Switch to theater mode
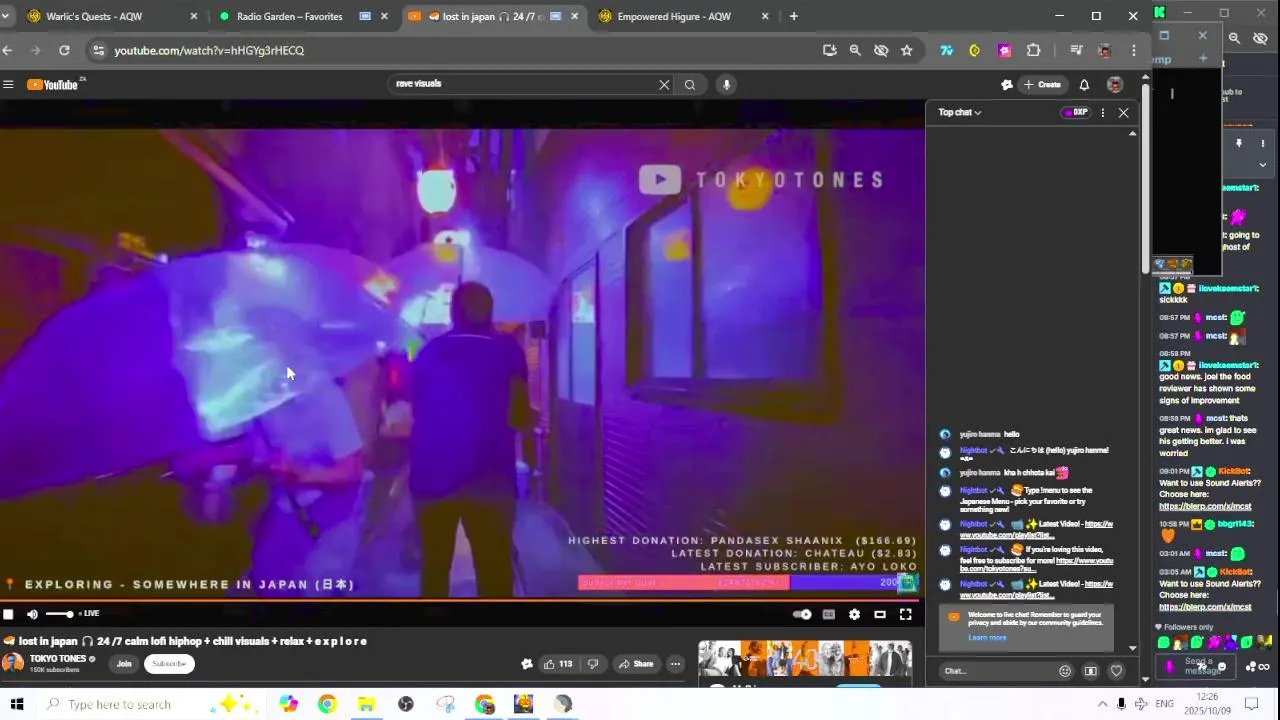The height and width of the screenshot is (720, 1280). (880, 614)
